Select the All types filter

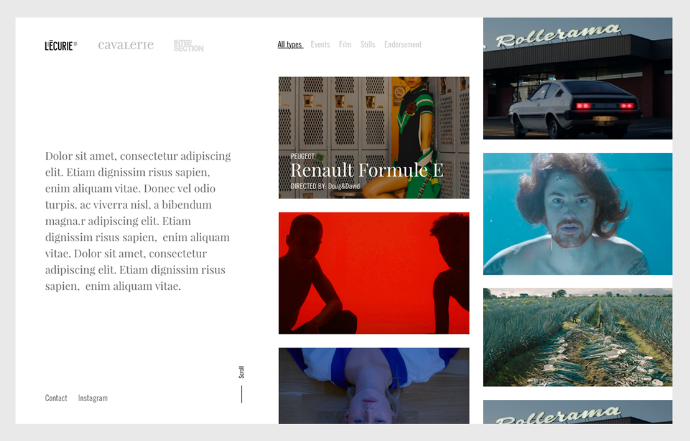[x=290, y=44]
